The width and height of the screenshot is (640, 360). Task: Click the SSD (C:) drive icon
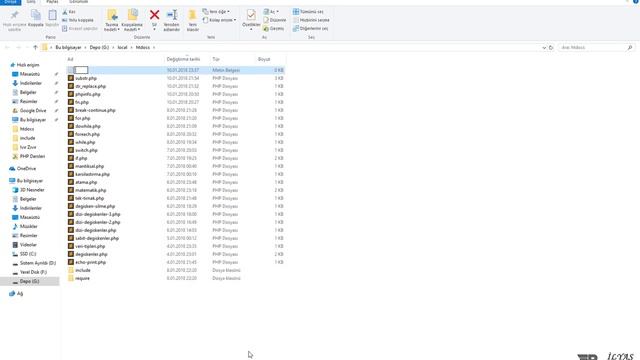pos(15,254)
